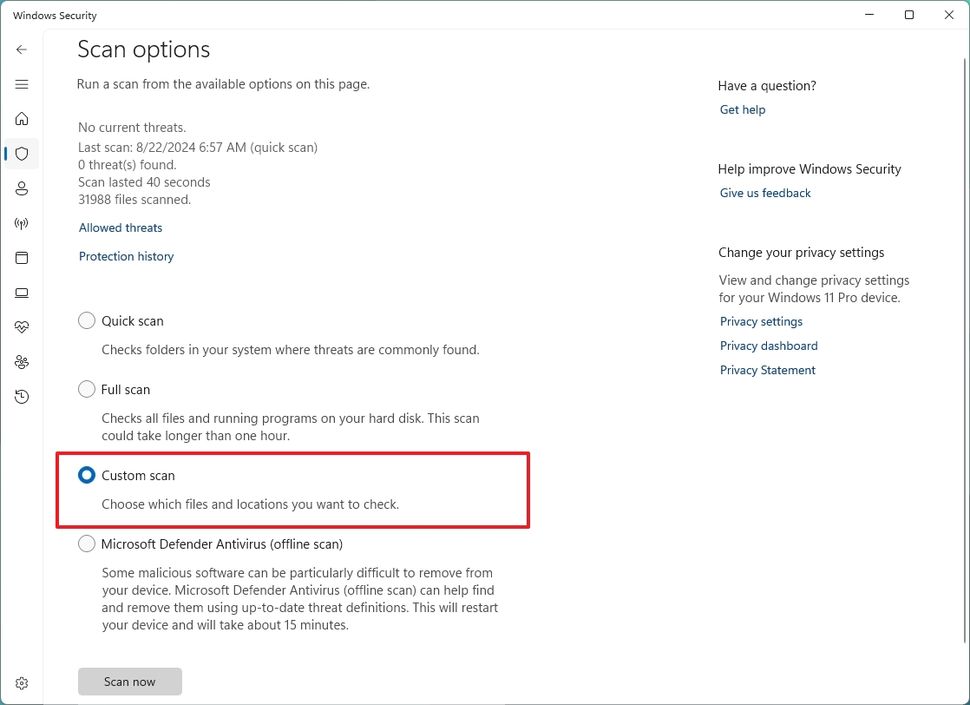Select the Full scan option
This screenshot has height=705, width=970.
(x=87, y=389)
